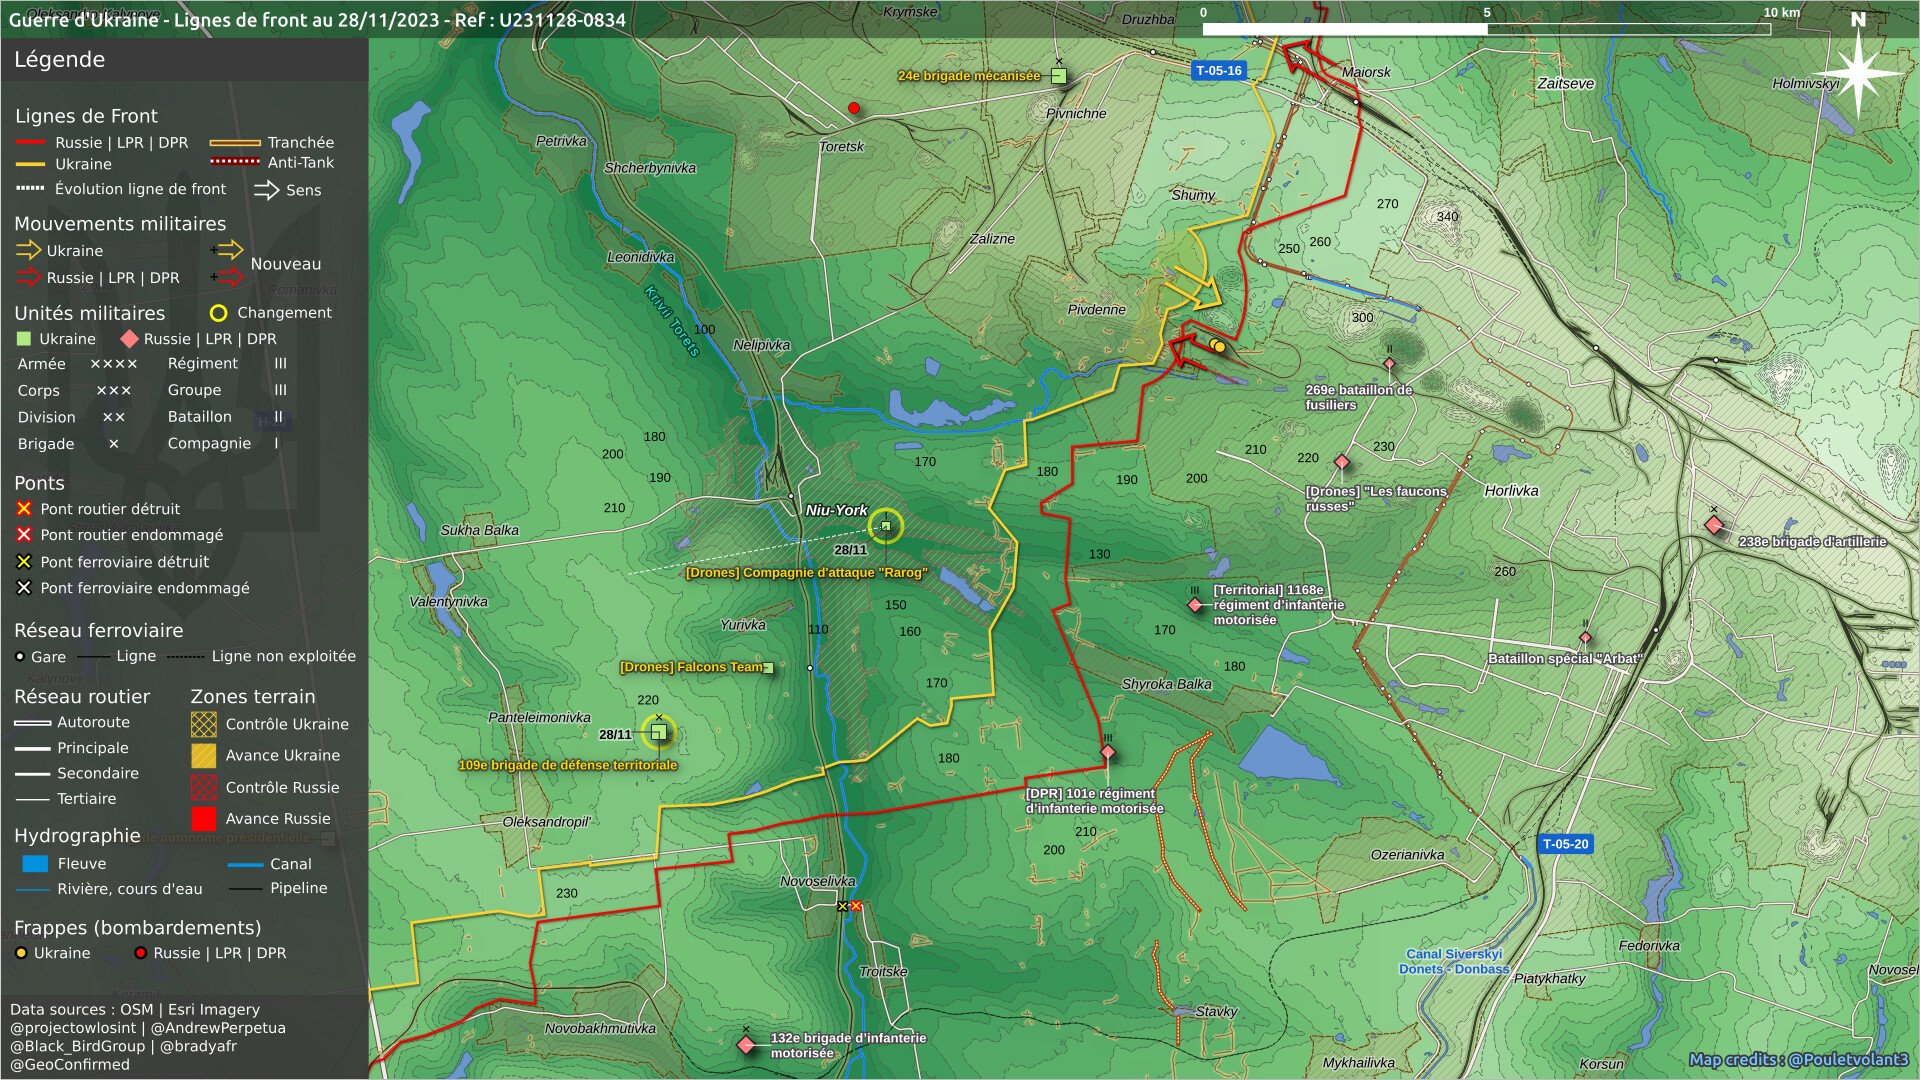Viewport: 1920px width, 1080px height.
Task: Click the Horlivka city label
Action: tap(1511, 490)
